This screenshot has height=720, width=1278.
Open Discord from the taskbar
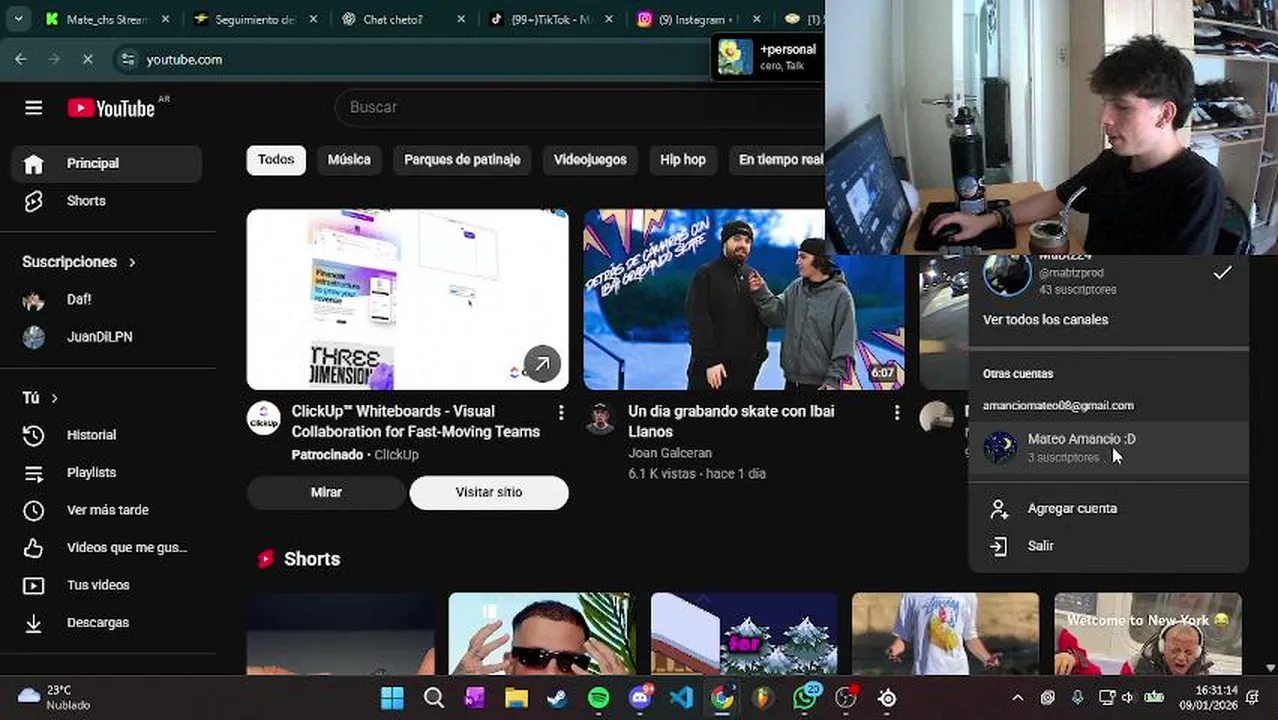pos(640,698)
